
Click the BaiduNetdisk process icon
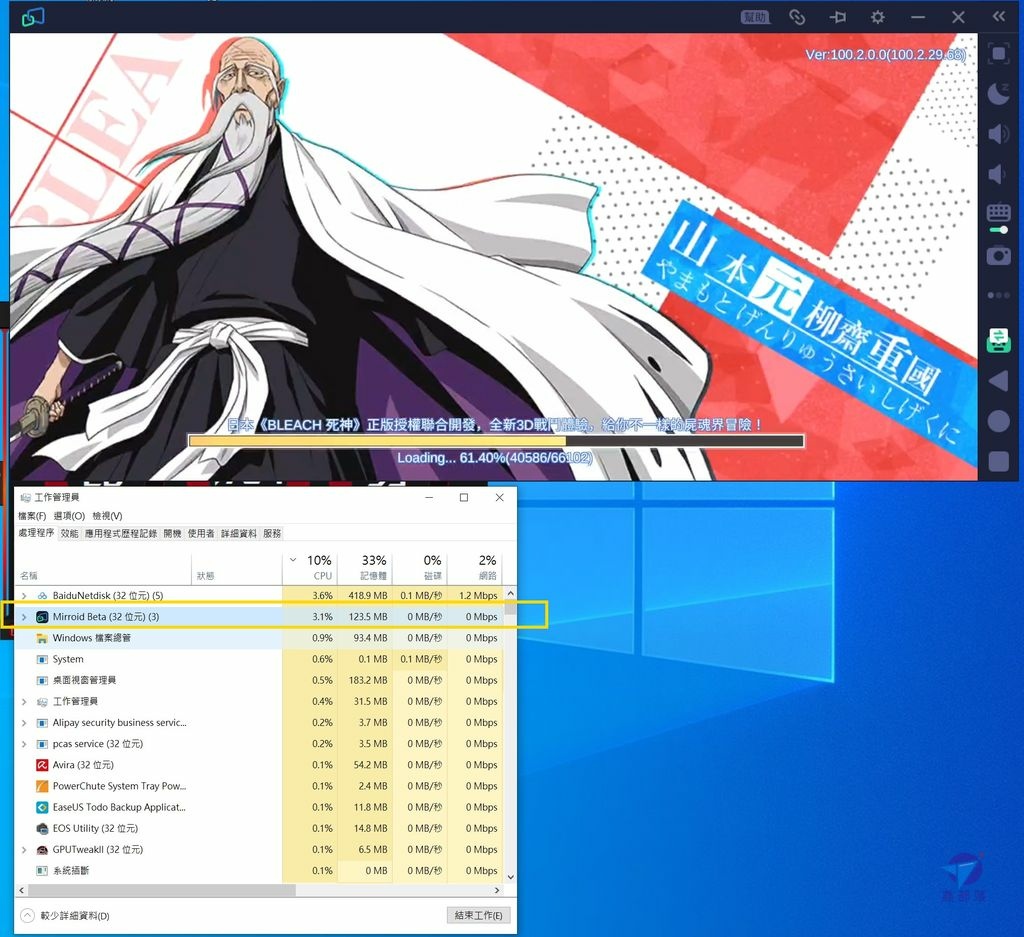click(42, 596)
